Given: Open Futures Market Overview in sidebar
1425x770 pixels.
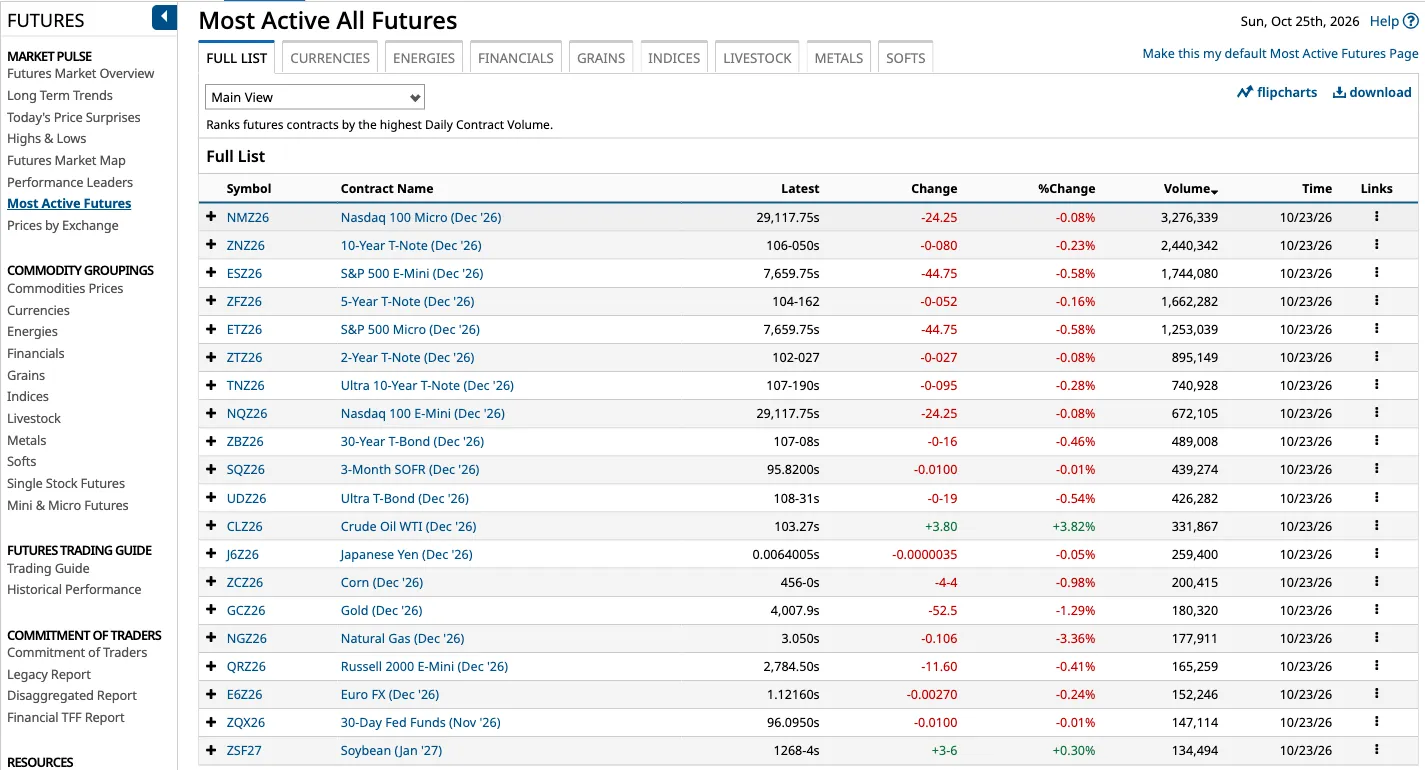Looking at the screenshot, I should [x=81, y=73].
